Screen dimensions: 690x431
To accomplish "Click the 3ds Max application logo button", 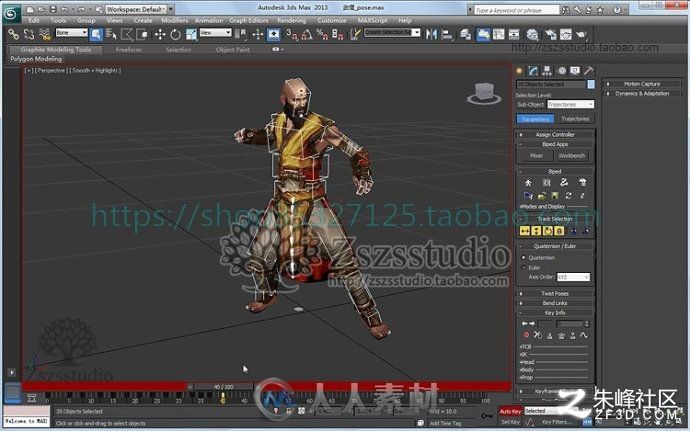I will pos(11,13).
